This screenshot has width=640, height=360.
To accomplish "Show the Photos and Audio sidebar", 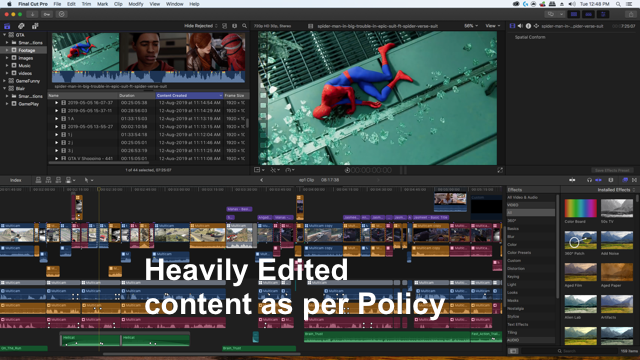I will click(21, 26).
